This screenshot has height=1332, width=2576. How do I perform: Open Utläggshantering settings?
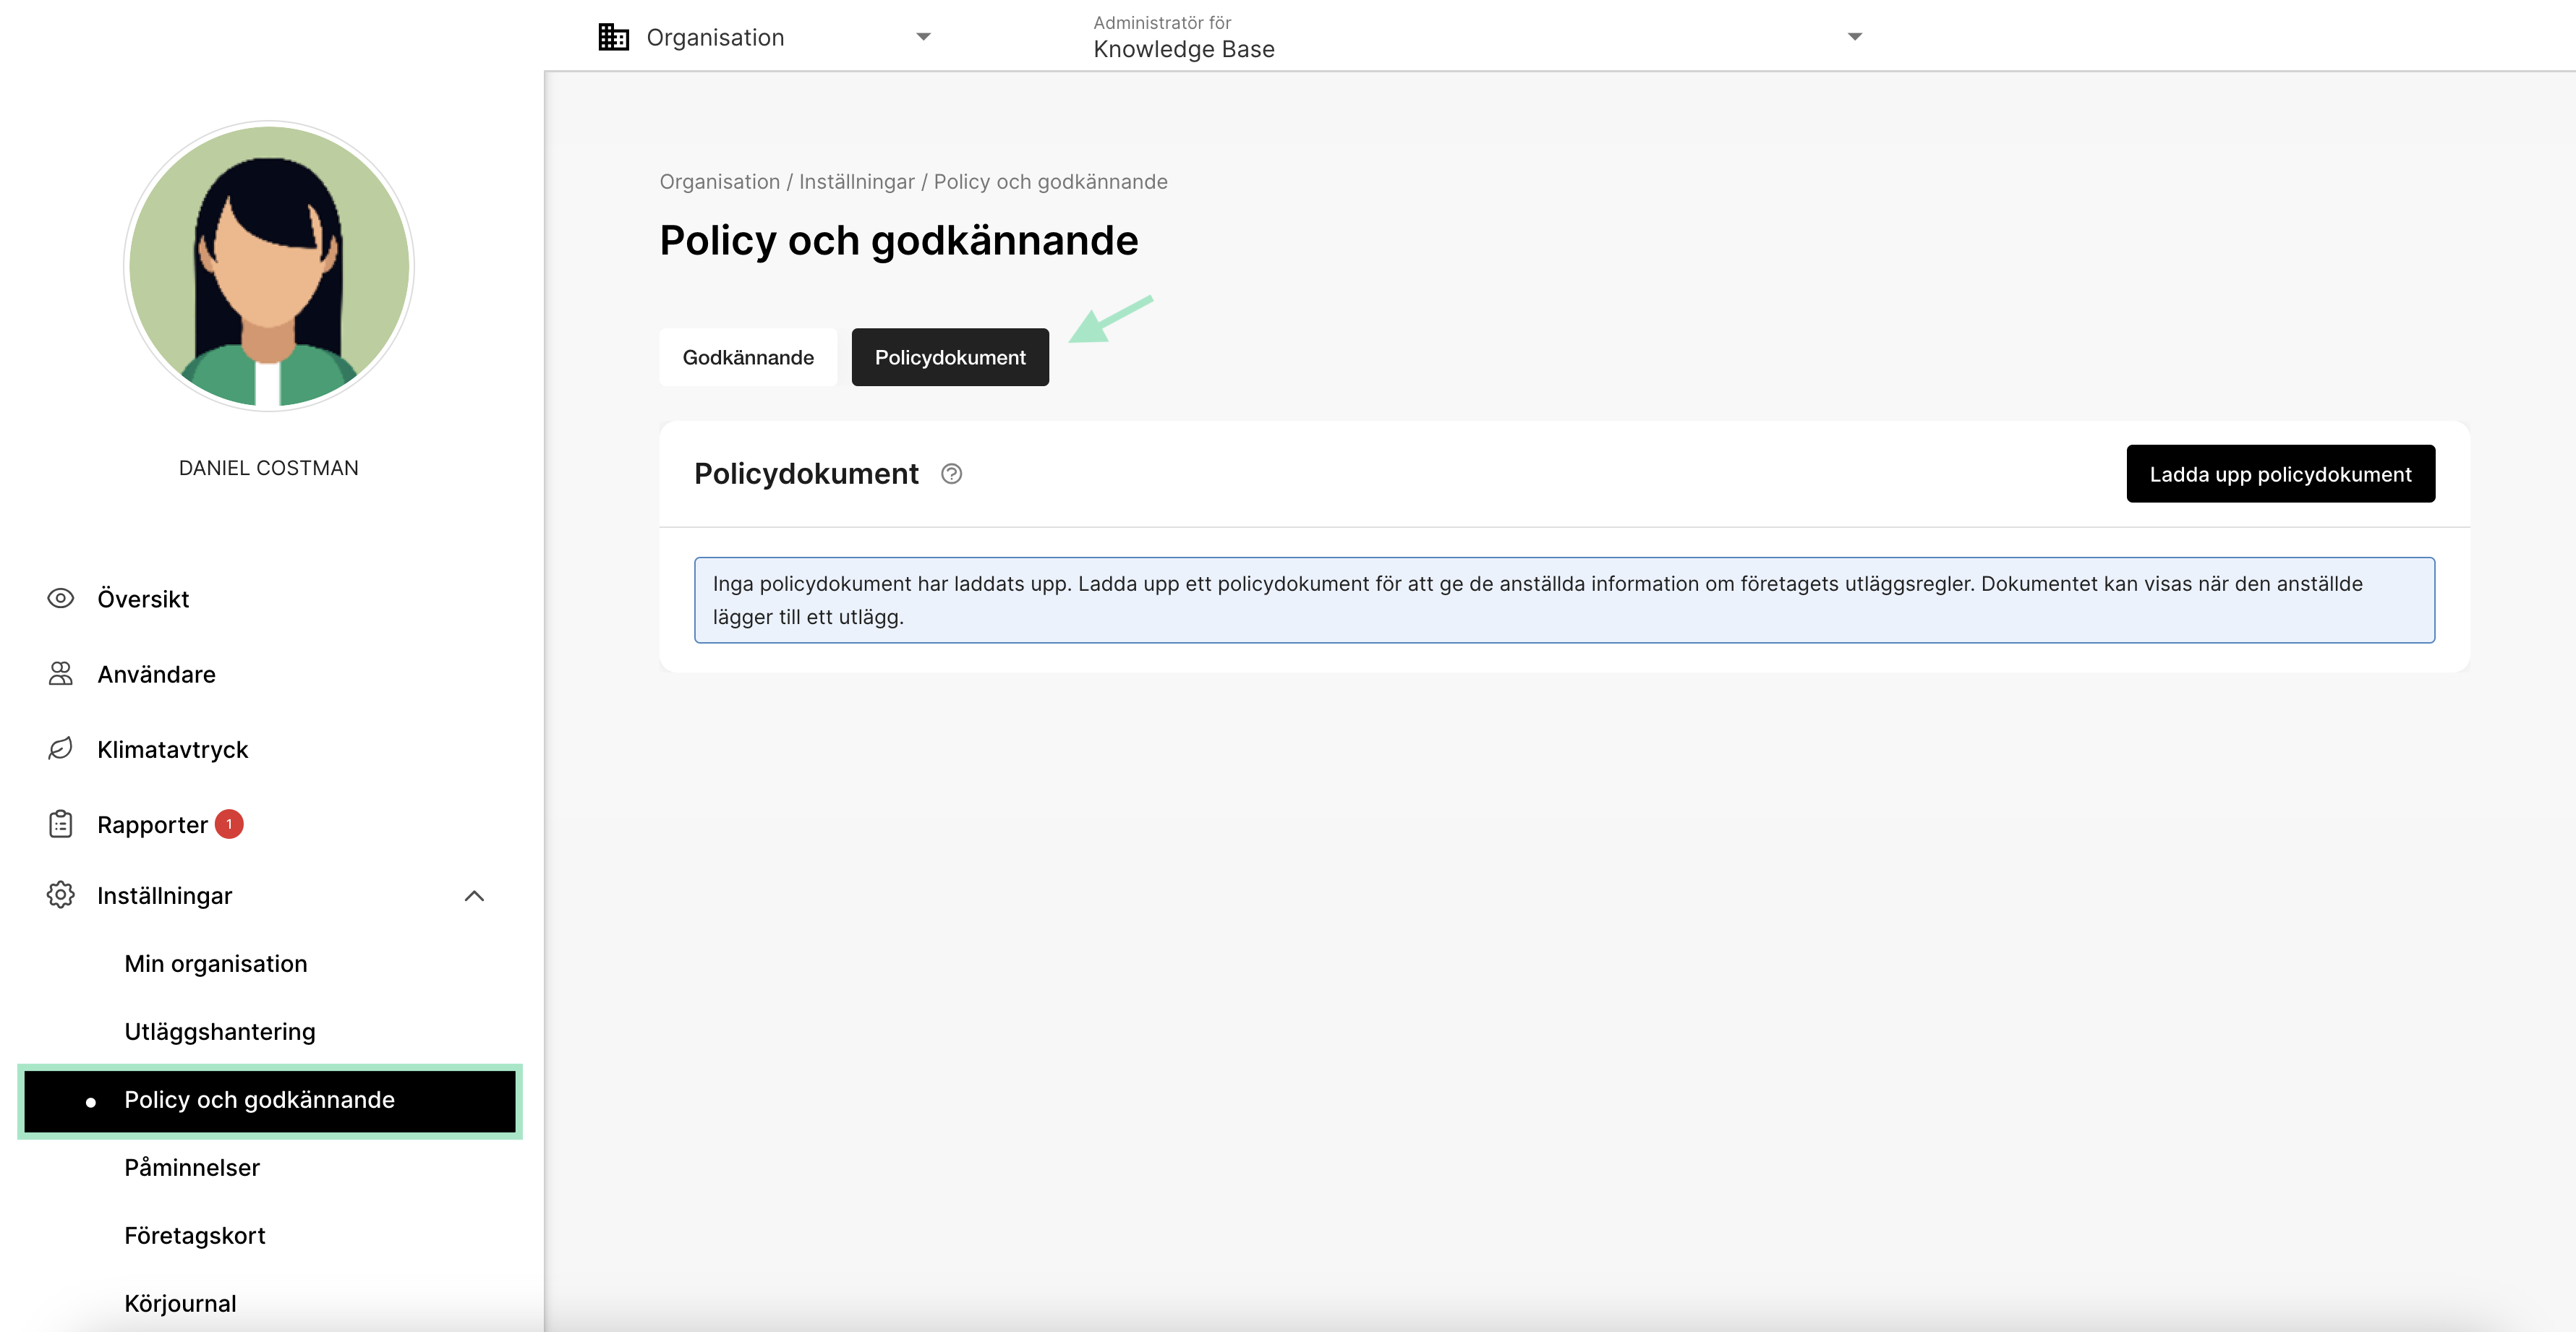[x=219, y=1032]
